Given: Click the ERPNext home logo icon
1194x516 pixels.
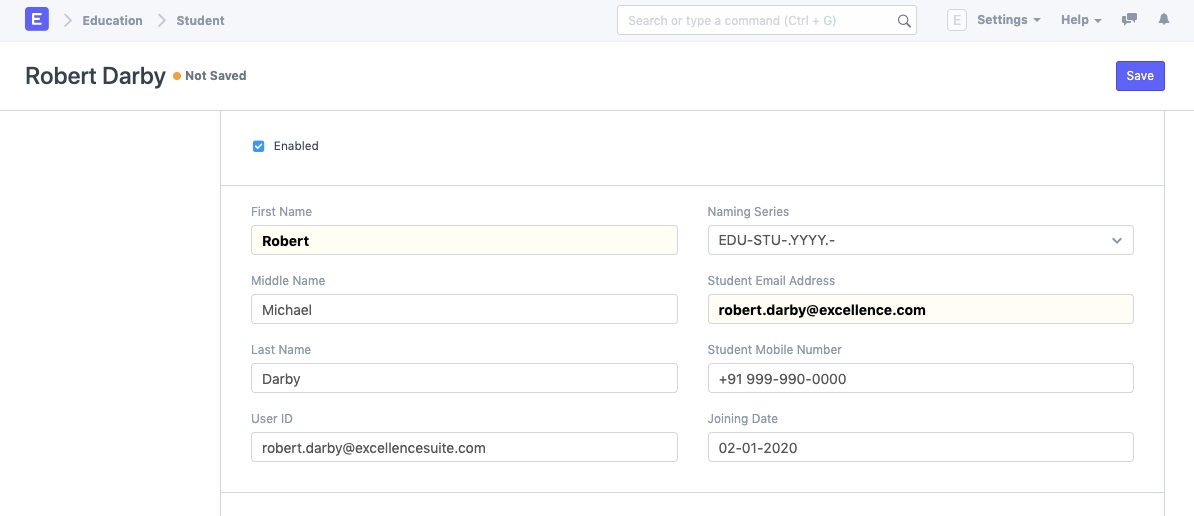Looking at the screenshot, I should pos(37,20).
